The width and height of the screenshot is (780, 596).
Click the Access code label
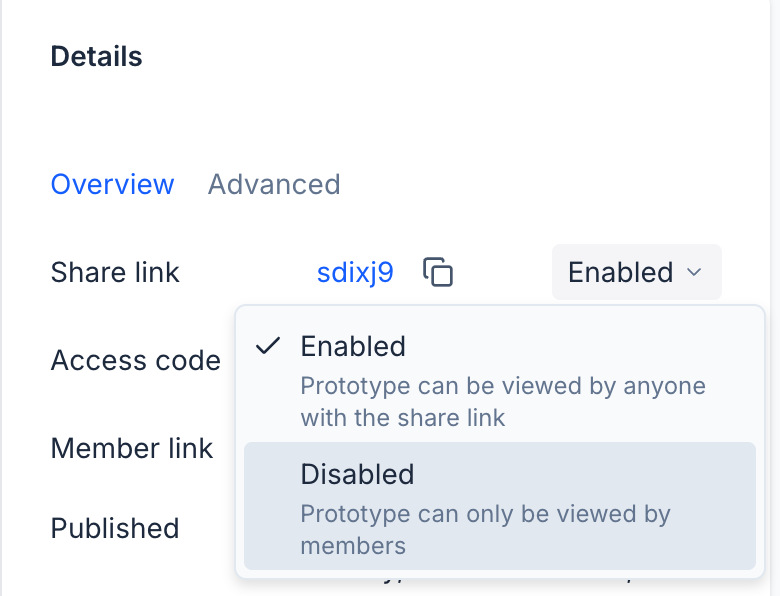point(135,360)
